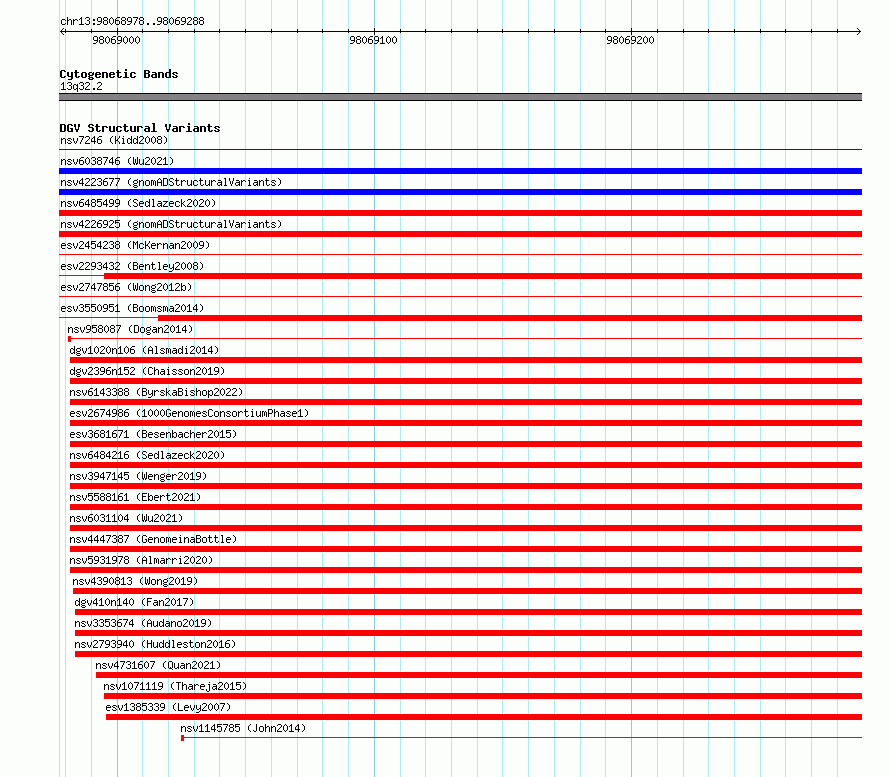Image resolution: width=890 pixels, height=777 pixels.
Task: Click the gray 13q32.2 cytogenetic band bar
Action: (x=460, y=97)
